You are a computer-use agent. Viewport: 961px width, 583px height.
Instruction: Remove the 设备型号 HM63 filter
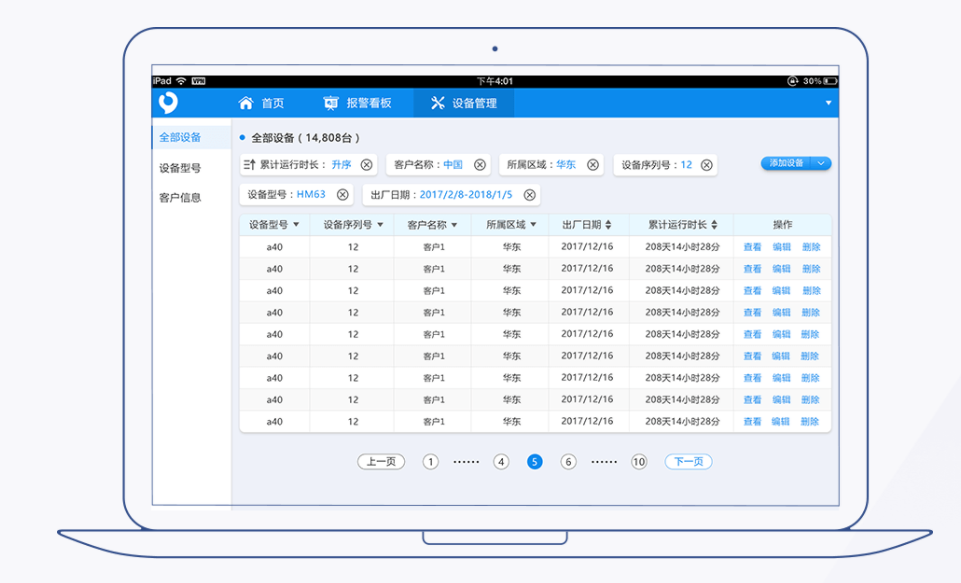[343, 194]
